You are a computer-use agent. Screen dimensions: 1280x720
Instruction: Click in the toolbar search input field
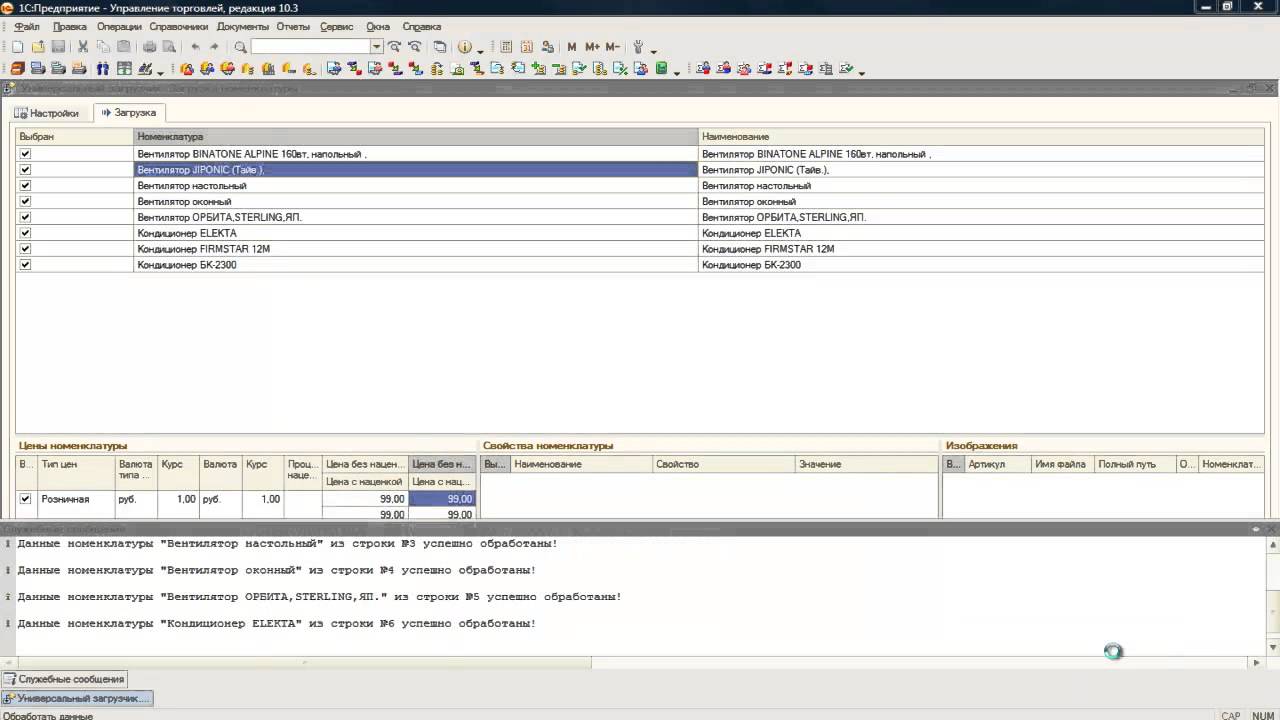click(311, 47)
